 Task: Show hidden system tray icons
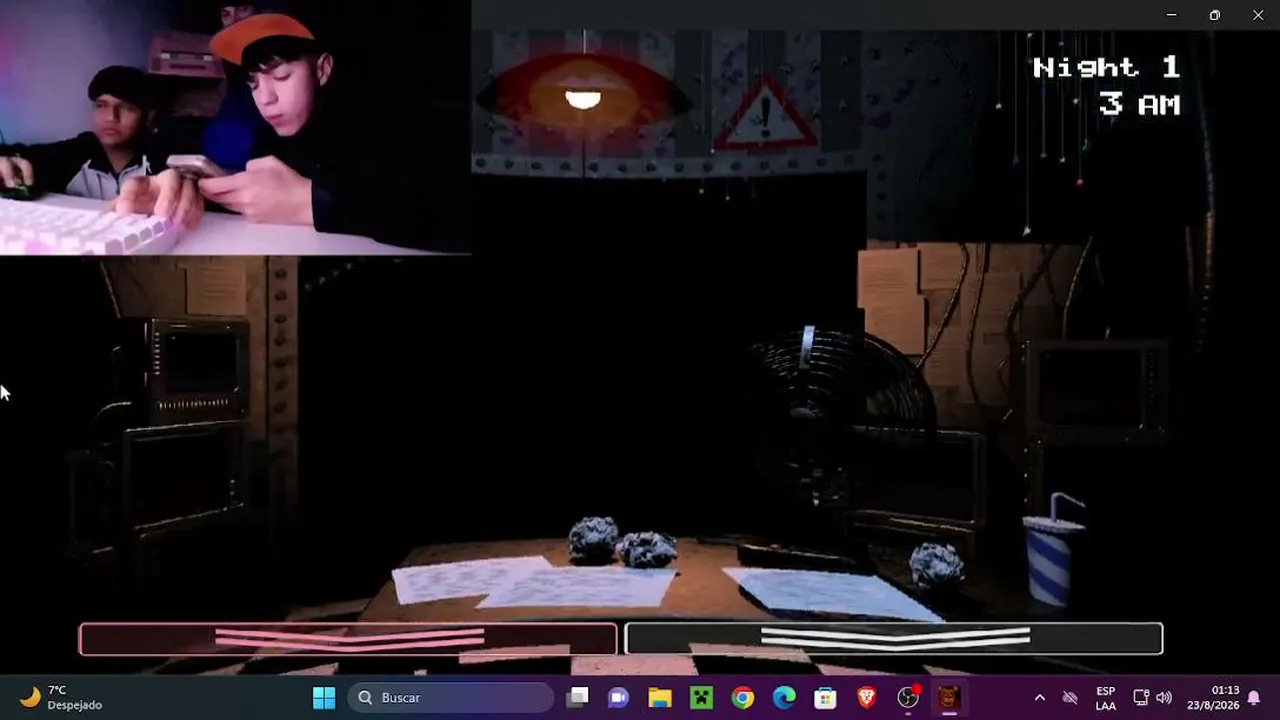click(x=1039, y=698)
